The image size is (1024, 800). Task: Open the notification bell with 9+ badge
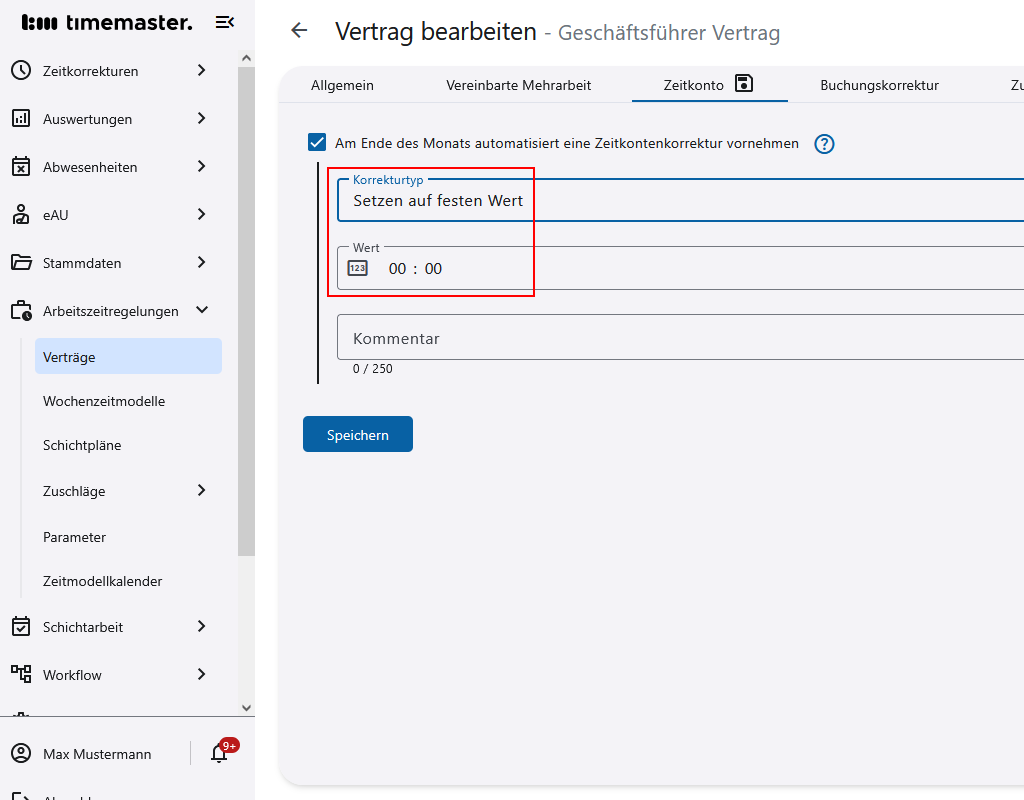point(220,754)
